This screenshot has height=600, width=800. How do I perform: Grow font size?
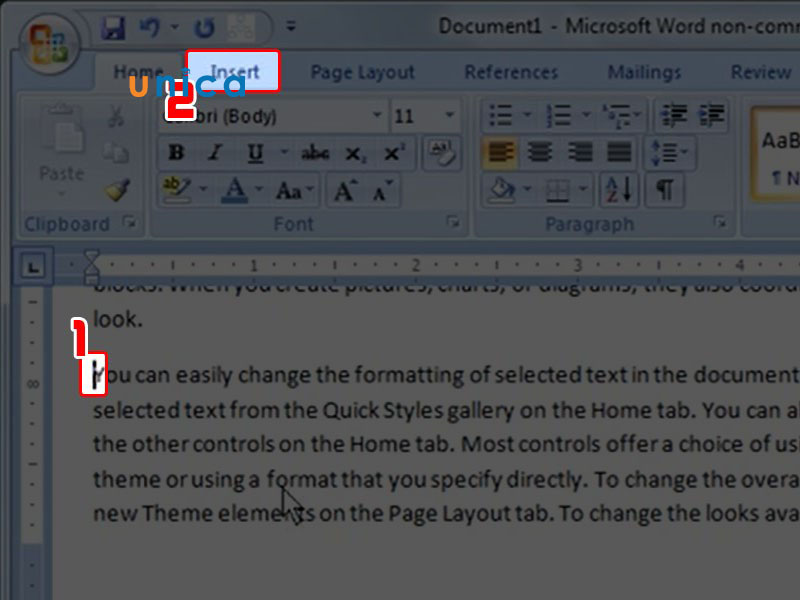(x=345, y=191)
